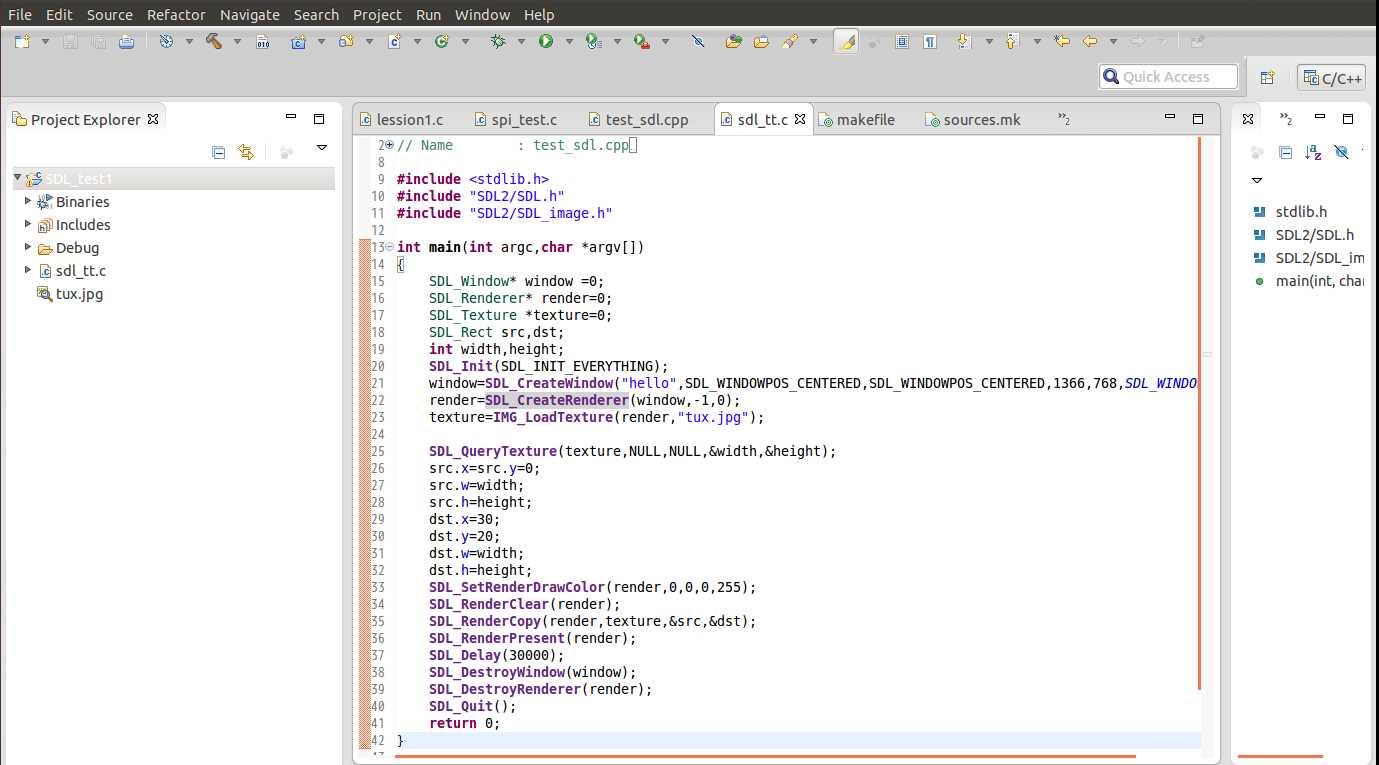Click the New file toolbar icon
Viewport: 1379px width, 765px height.
click(21, 42)
